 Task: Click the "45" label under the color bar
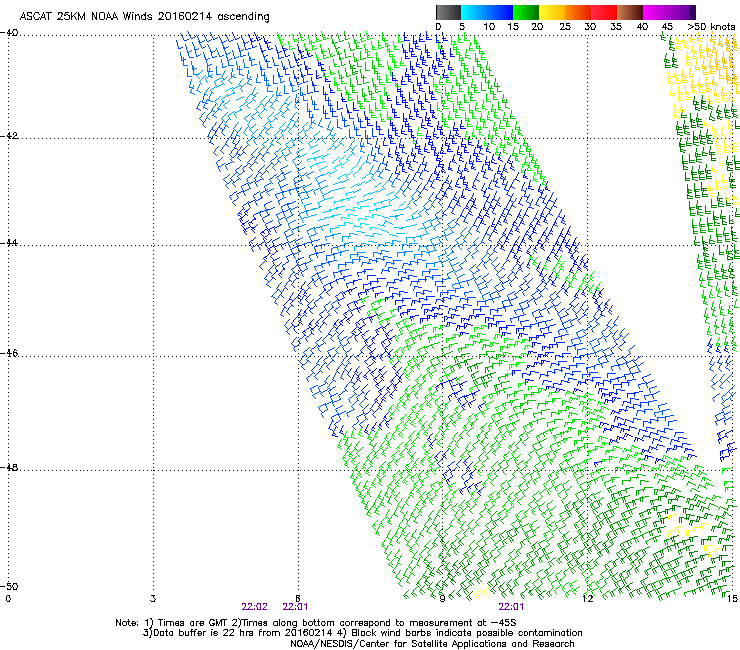[667, 27]
